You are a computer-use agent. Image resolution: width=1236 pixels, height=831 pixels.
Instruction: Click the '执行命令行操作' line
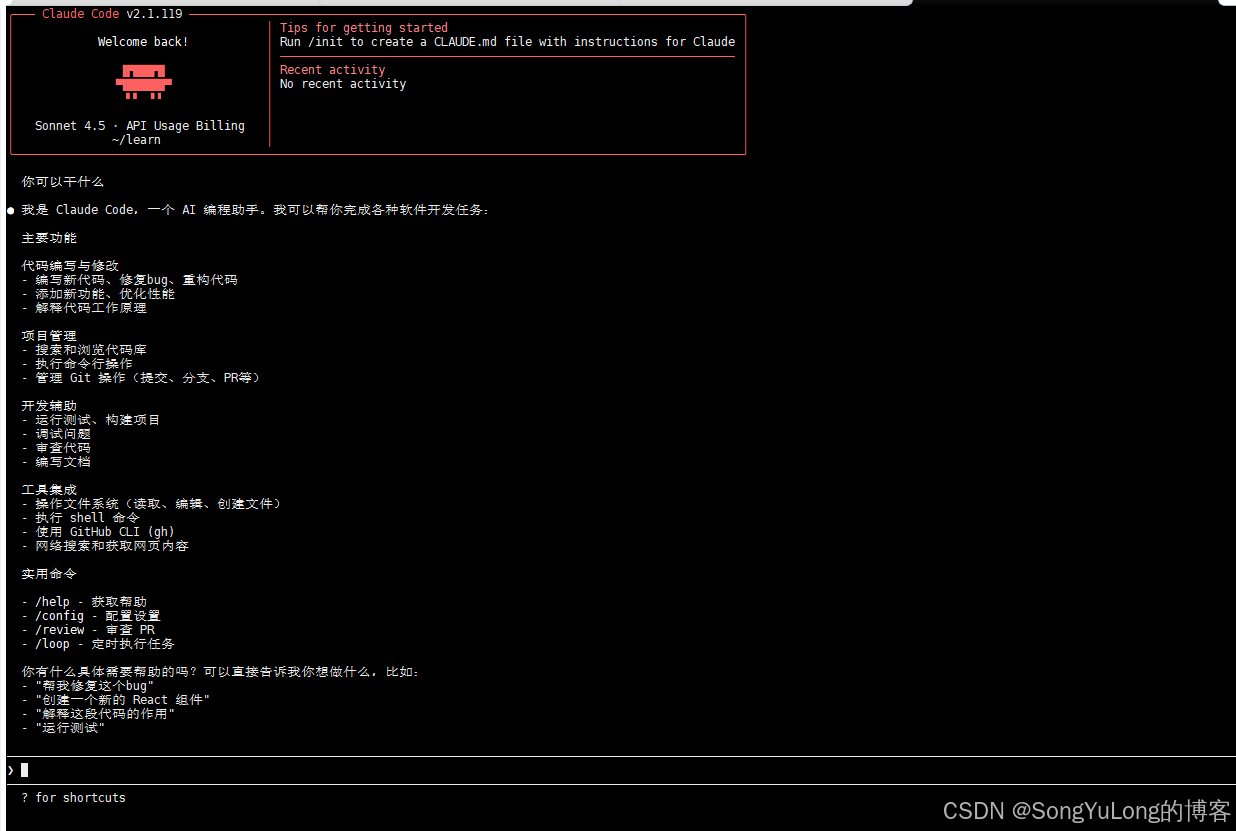(77, 364)
